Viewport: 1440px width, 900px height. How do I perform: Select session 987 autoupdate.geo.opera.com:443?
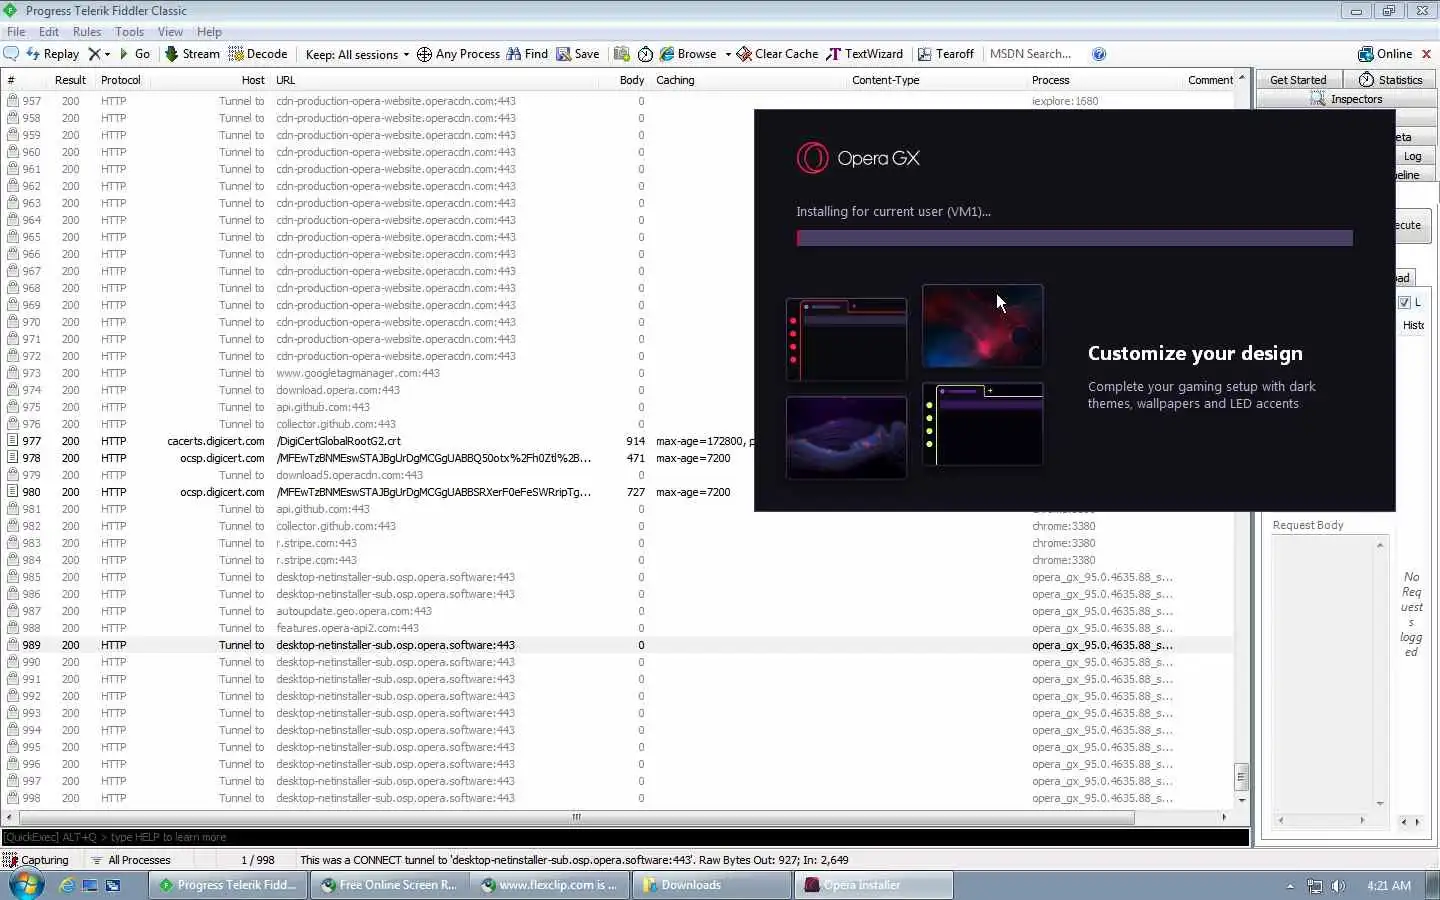(618, 611)
